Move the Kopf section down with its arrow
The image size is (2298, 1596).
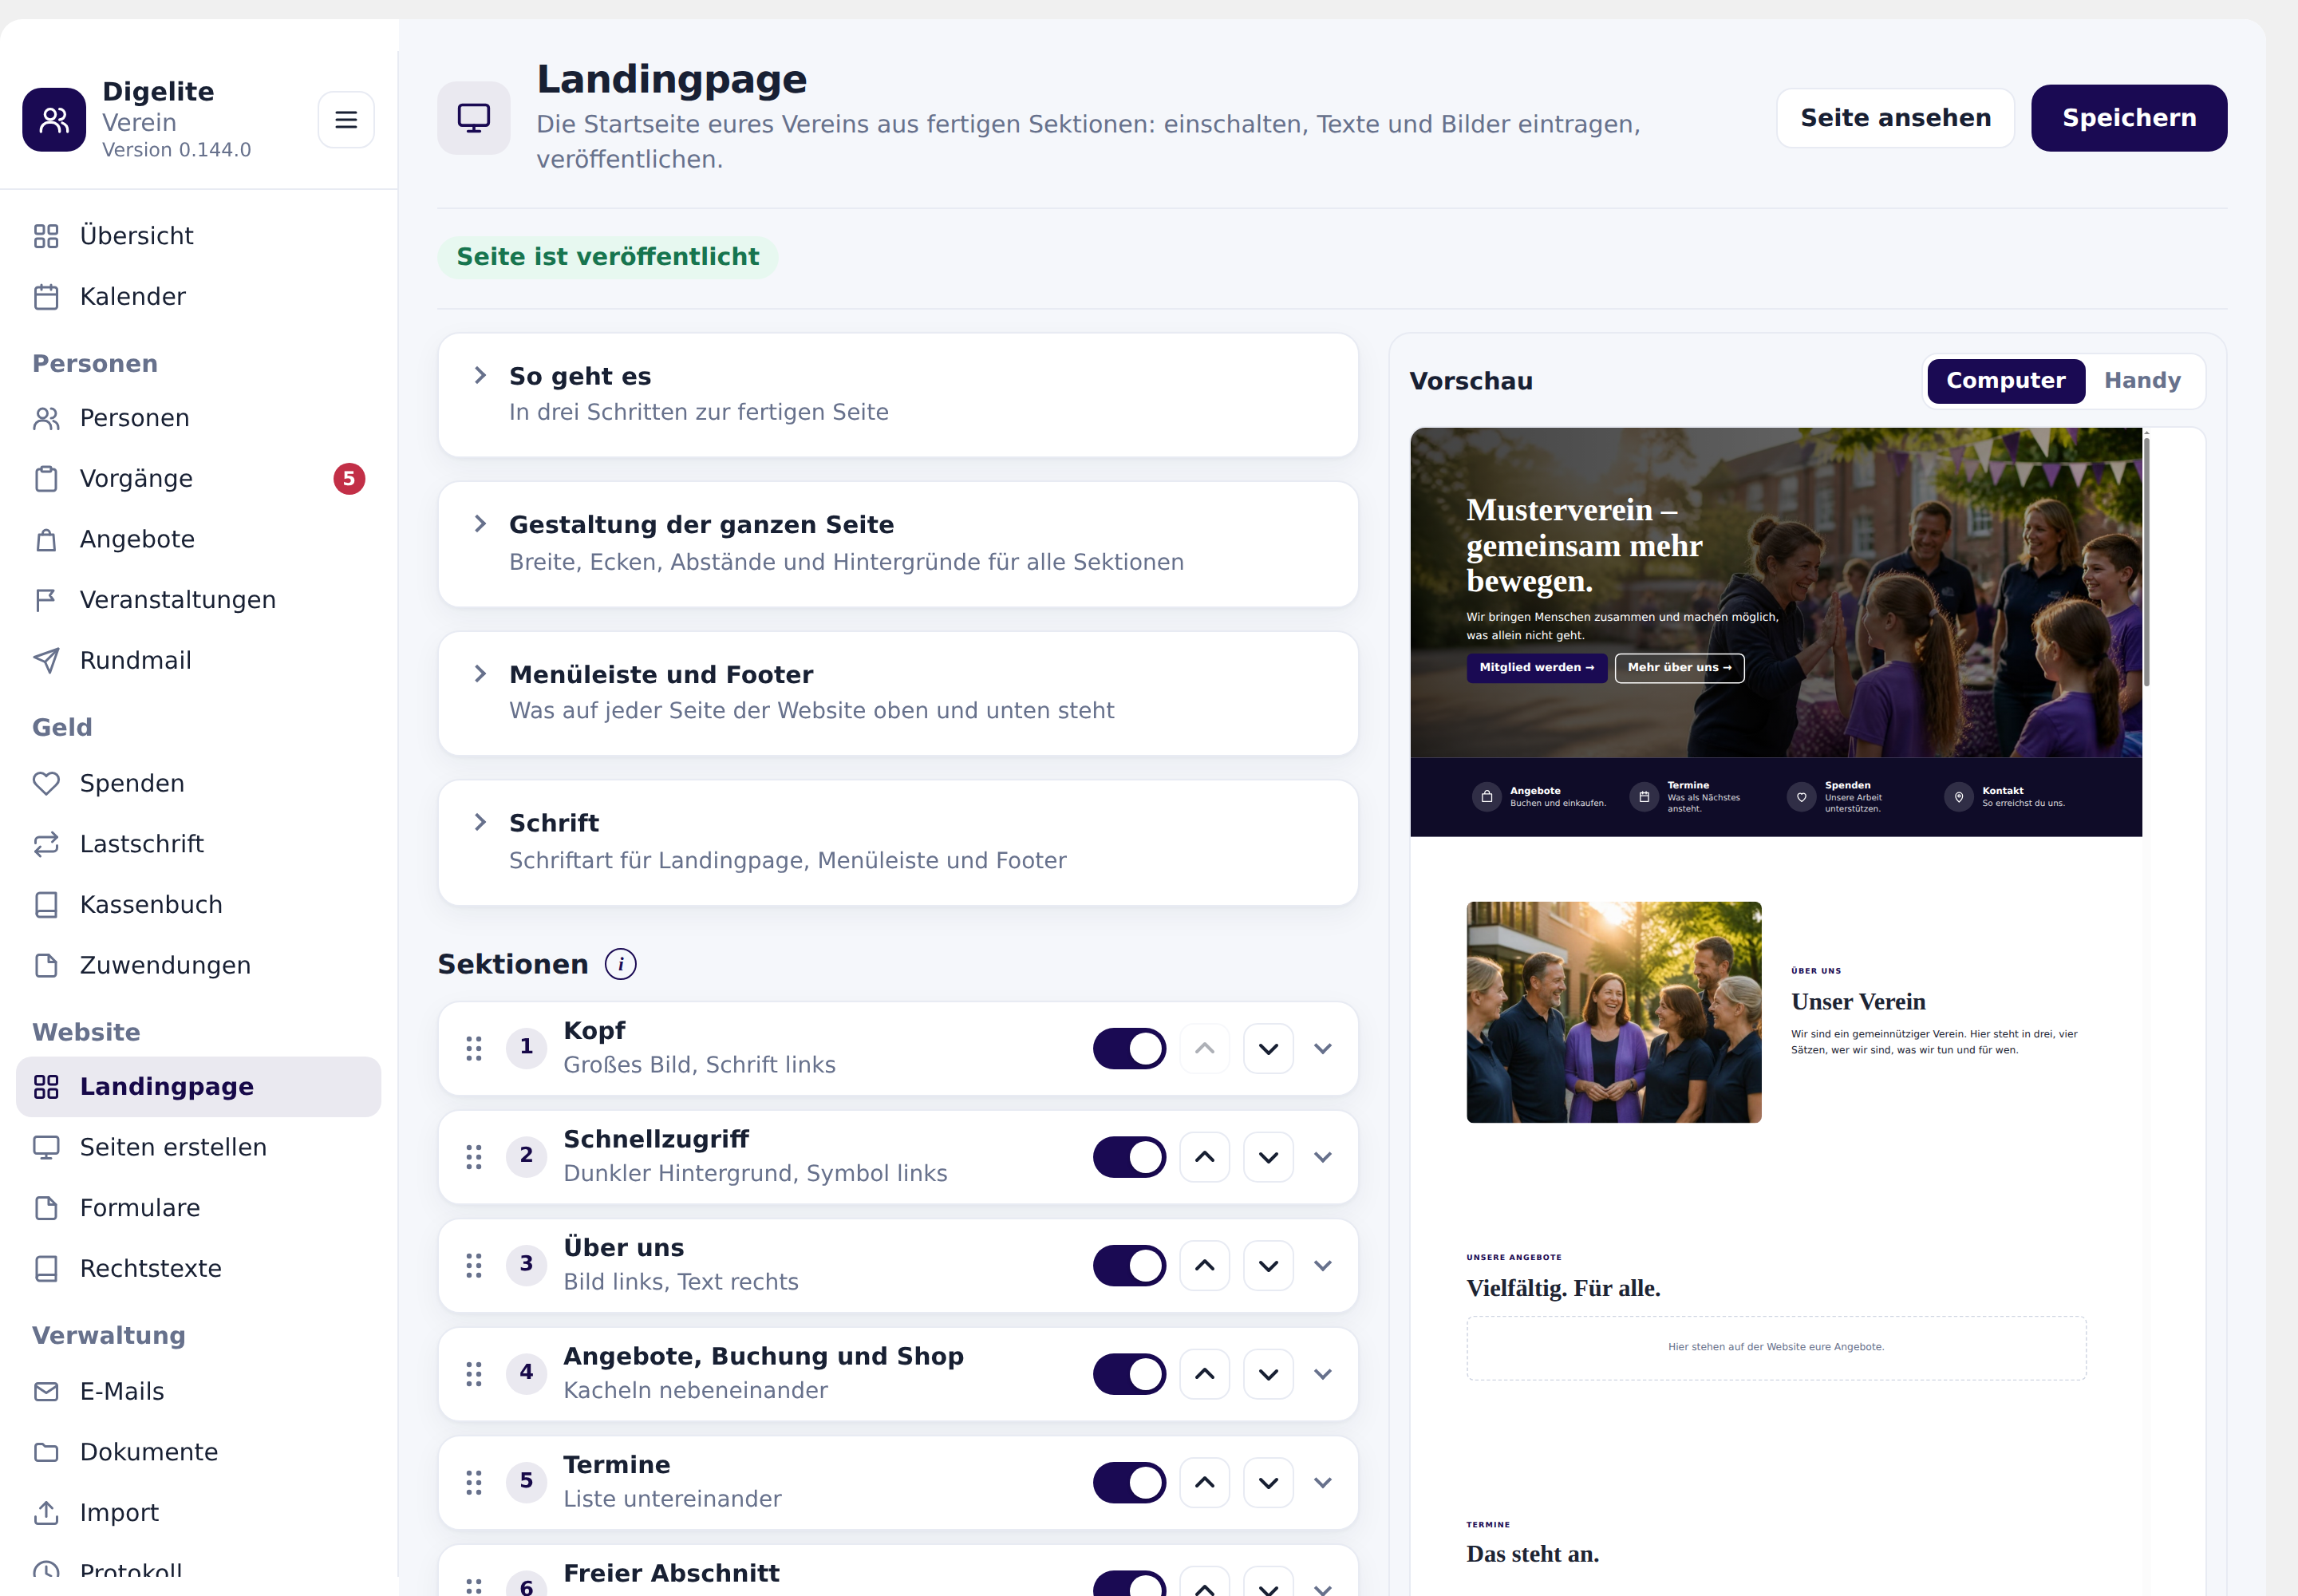point(1268,1048)
